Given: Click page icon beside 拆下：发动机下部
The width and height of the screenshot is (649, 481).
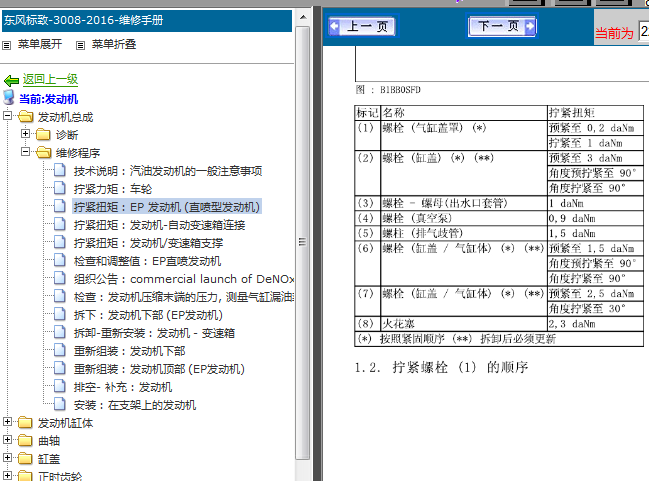Looking at the screenshot, I should [x=60, y=314].
